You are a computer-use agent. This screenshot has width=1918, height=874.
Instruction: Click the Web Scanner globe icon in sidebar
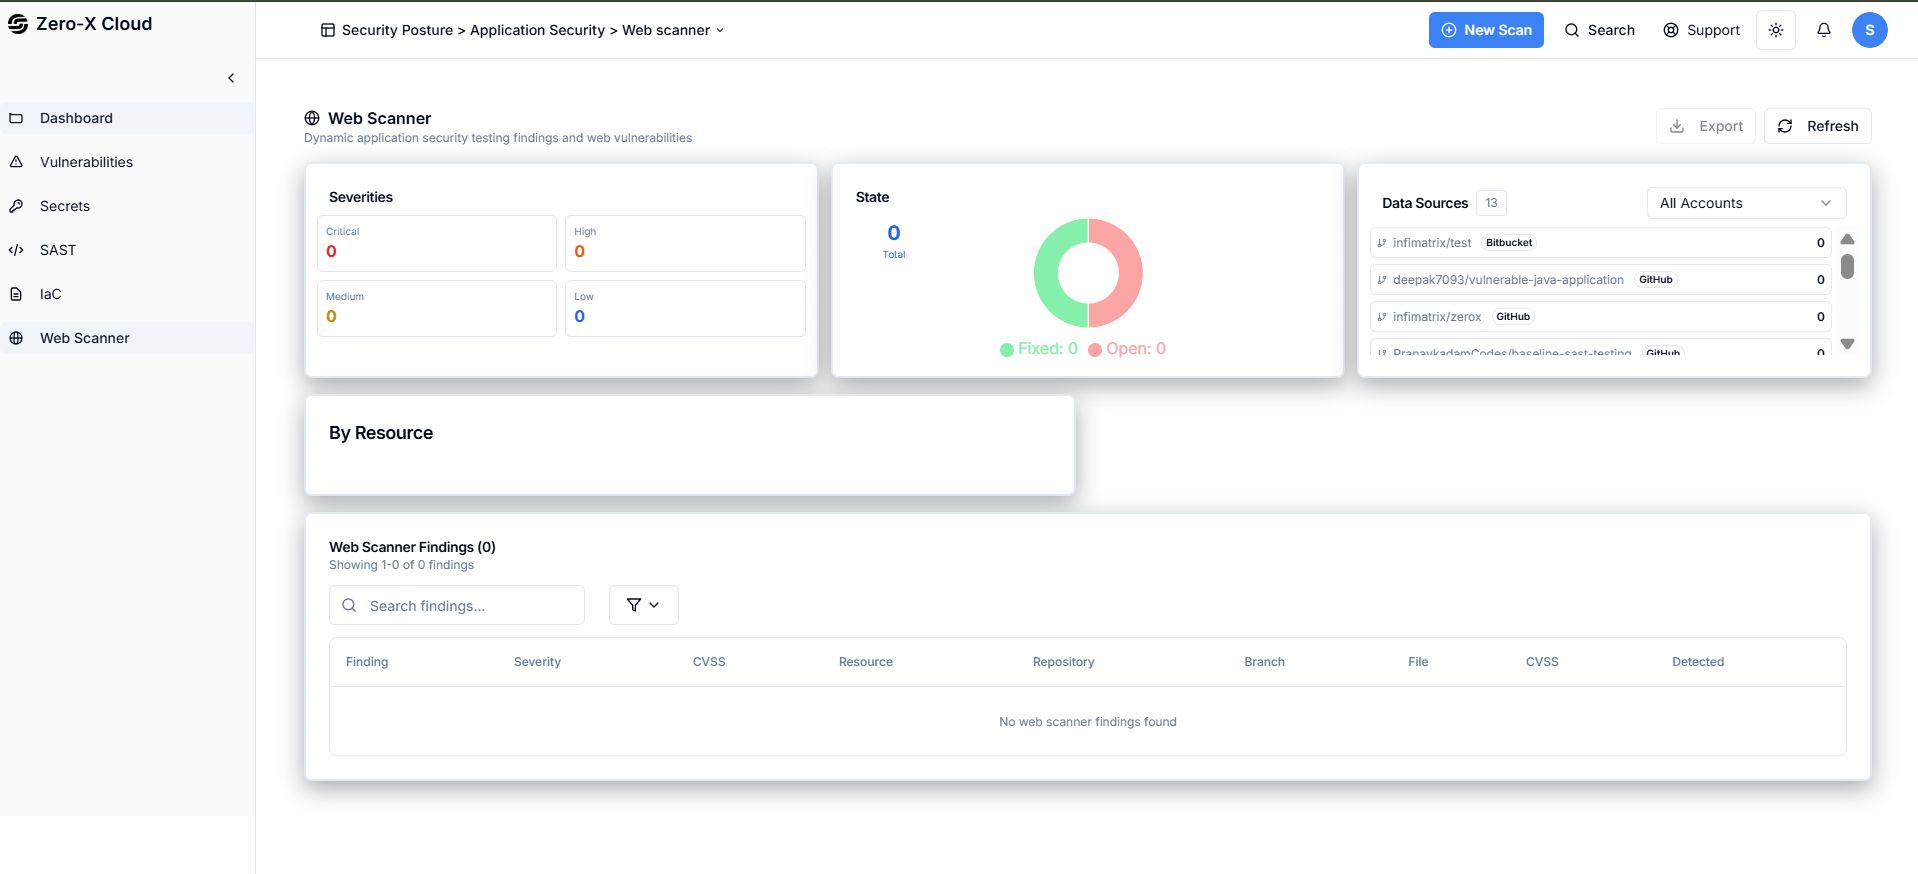pyautogui.click(x=16, y=338)
